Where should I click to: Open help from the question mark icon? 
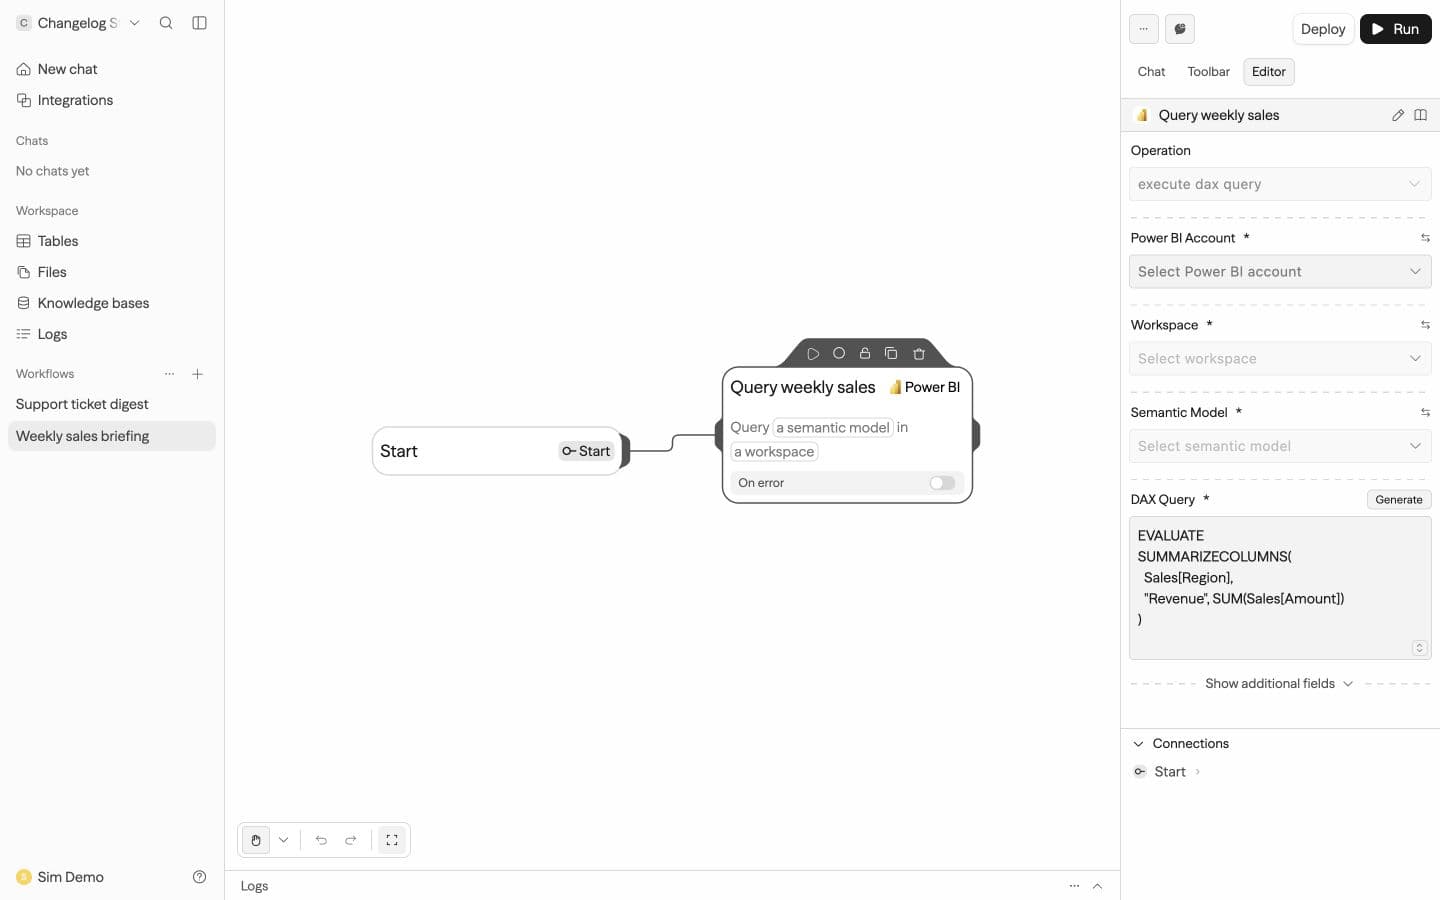point(199,877)
